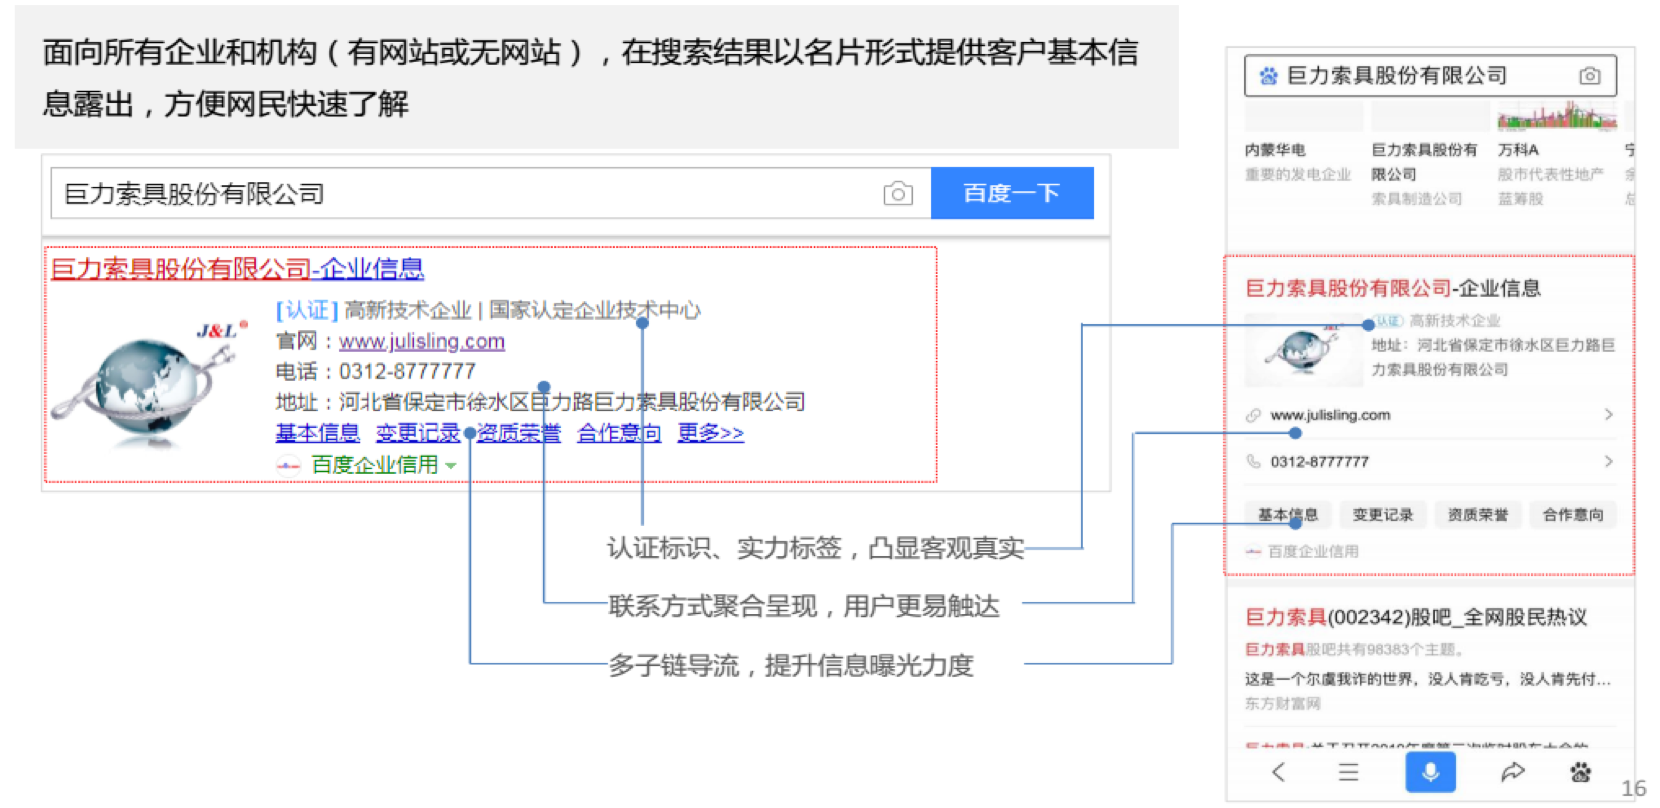Expand the 百度企业信用 dropdown arrow

(x=451, y=466)
